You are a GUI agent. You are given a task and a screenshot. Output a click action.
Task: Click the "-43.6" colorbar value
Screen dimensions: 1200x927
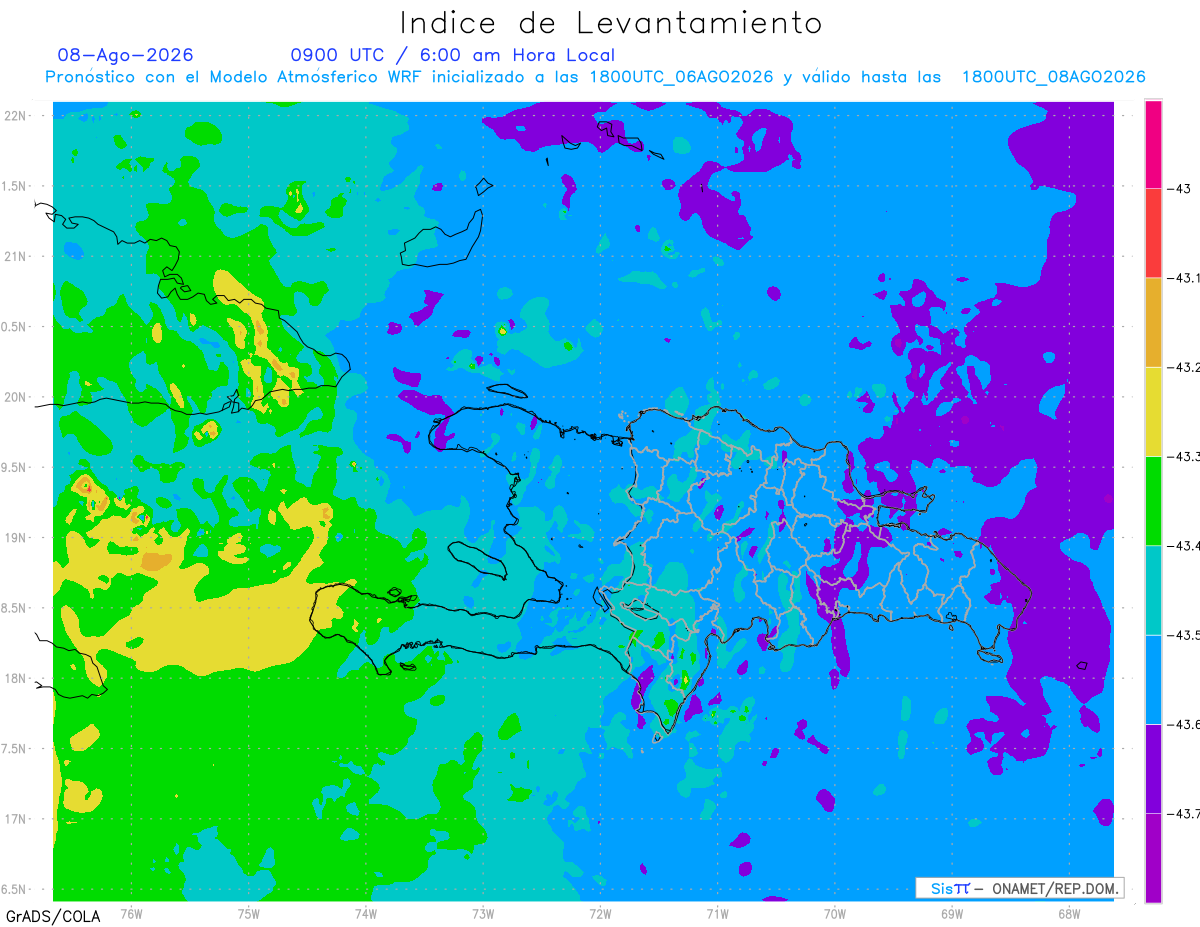[1183, 724]
